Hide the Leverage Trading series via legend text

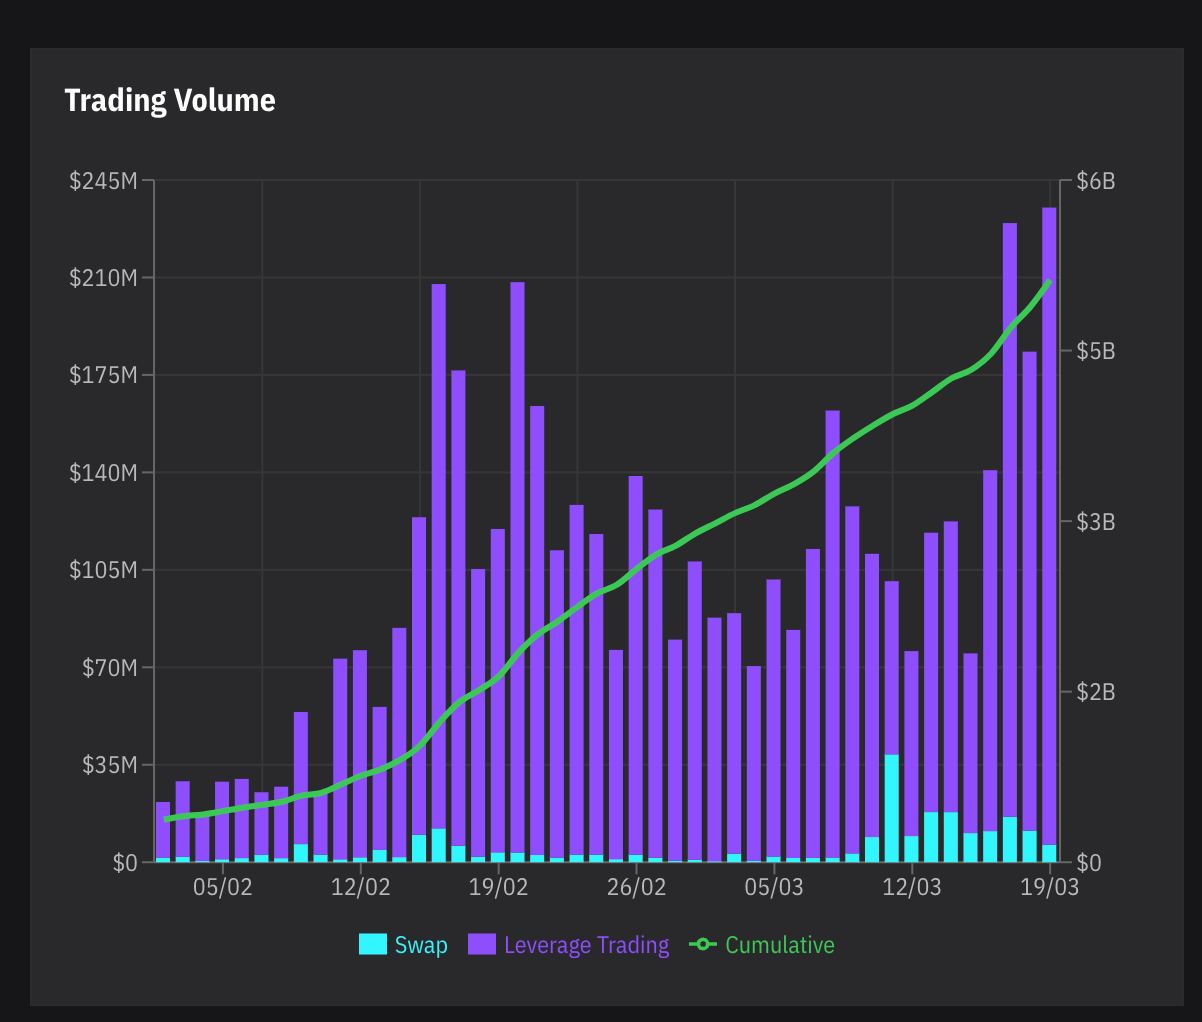click(x=586, y=945)
